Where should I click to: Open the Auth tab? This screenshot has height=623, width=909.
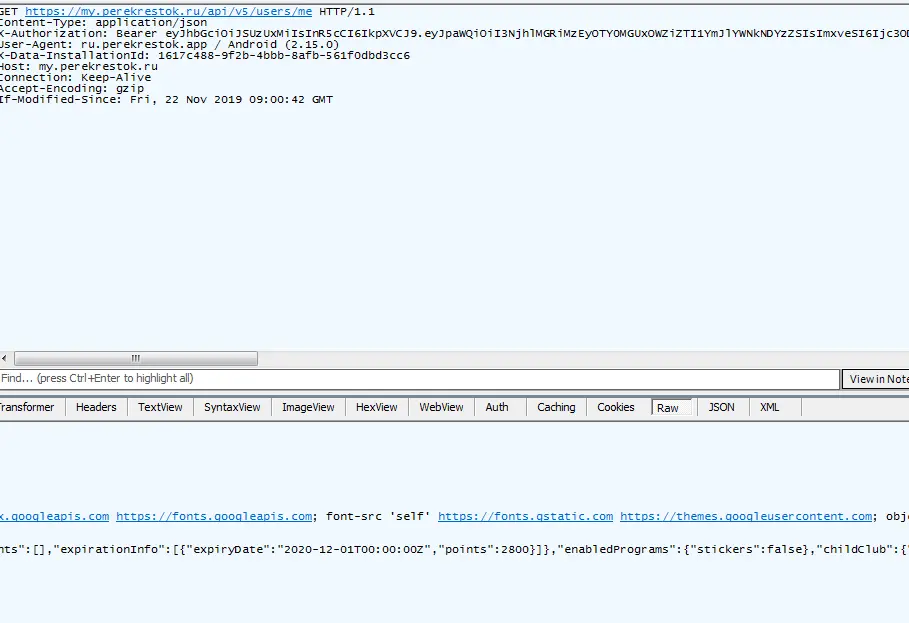(497, 407)
